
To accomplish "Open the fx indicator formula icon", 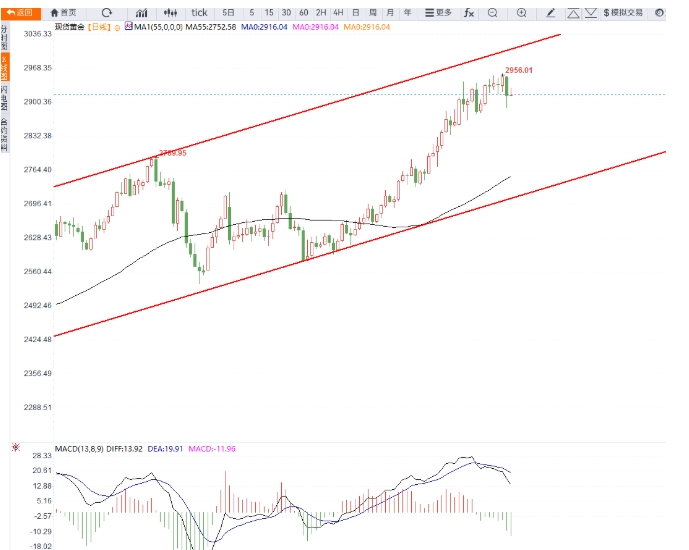I will pos(469,13).
